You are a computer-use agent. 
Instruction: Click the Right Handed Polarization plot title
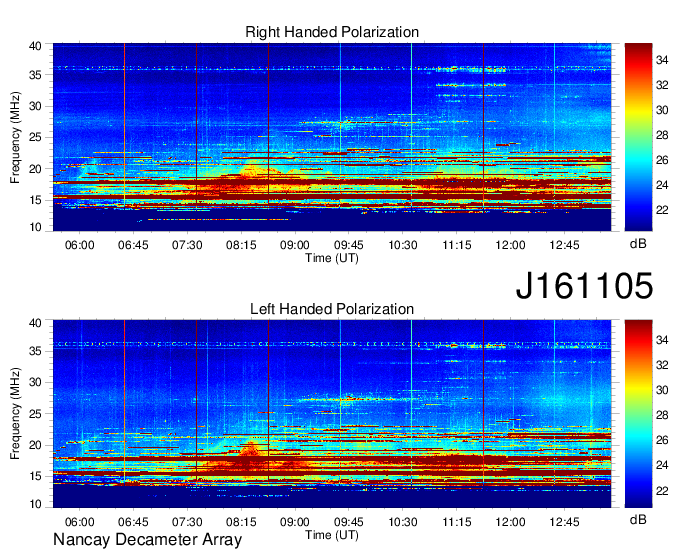tap(332, 32)
